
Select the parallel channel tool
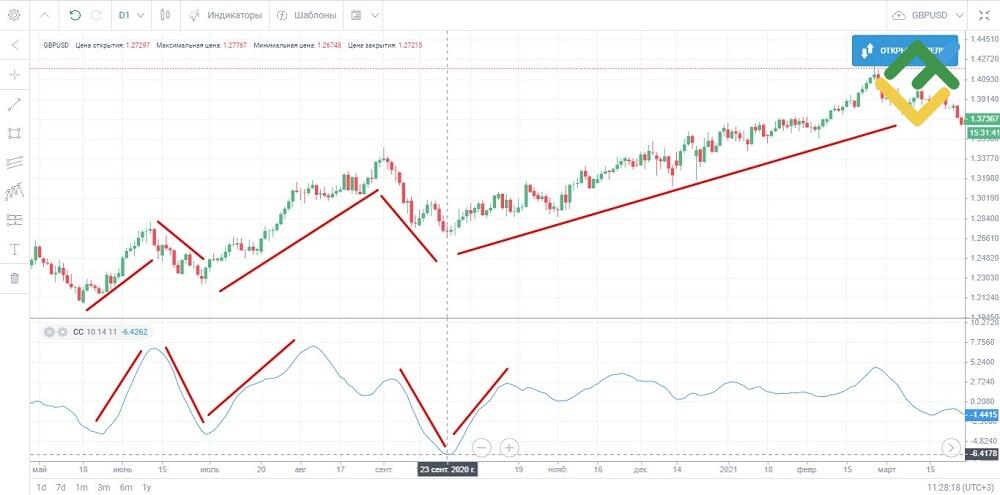(x=15, y=162)
